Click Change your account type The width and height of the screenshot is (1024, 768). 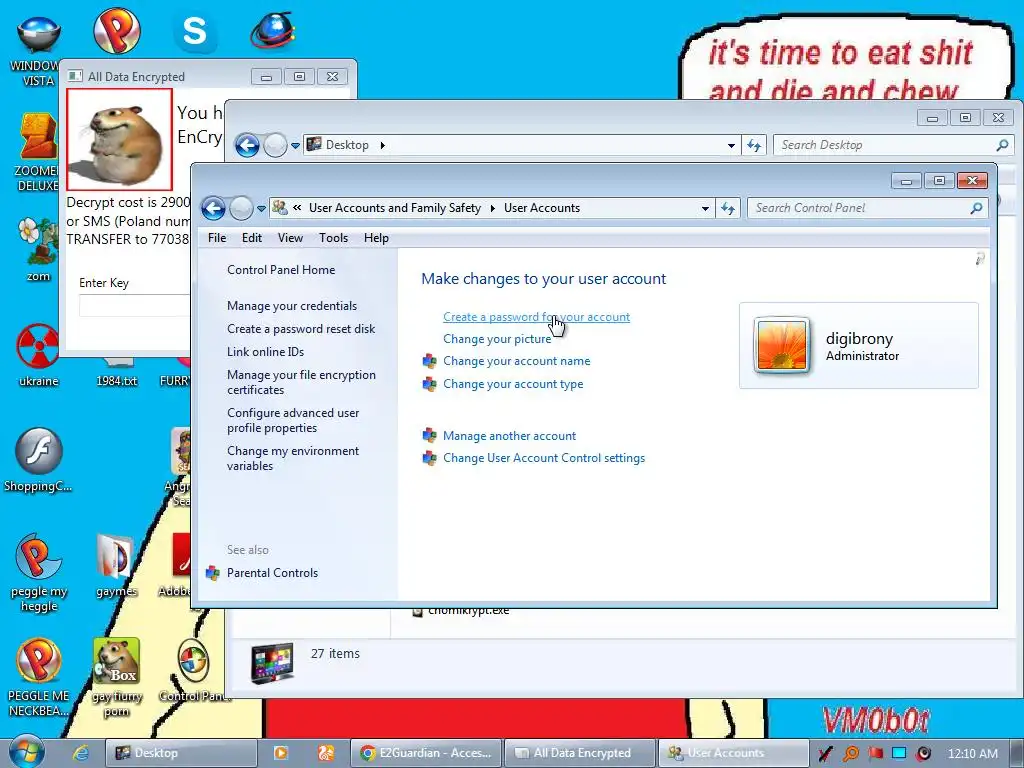click(513, 384)
